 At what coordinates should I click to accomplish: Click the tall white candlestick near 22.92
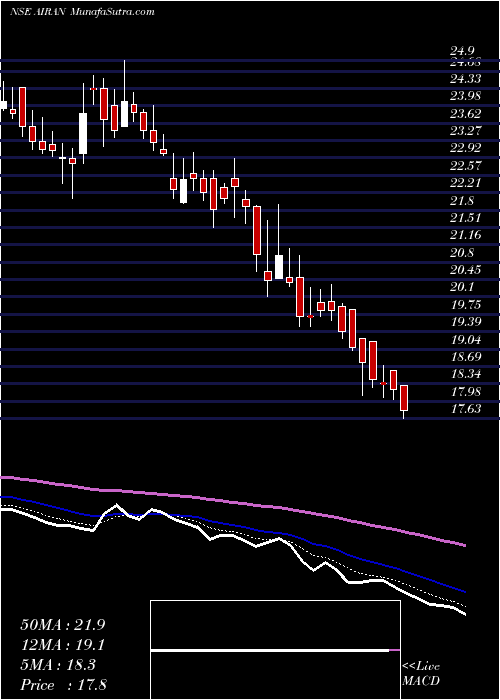tap(83, 133)
